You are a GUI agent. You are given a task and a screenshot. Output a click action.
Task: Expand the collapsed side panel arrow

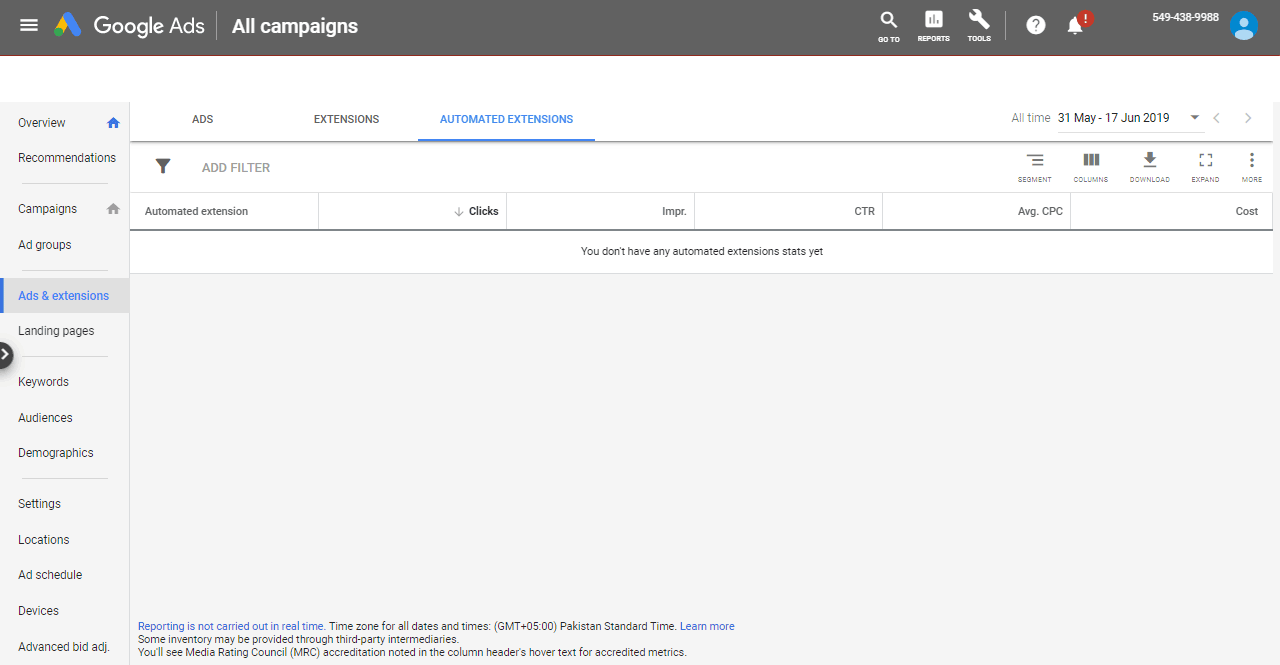coord(5,354)
